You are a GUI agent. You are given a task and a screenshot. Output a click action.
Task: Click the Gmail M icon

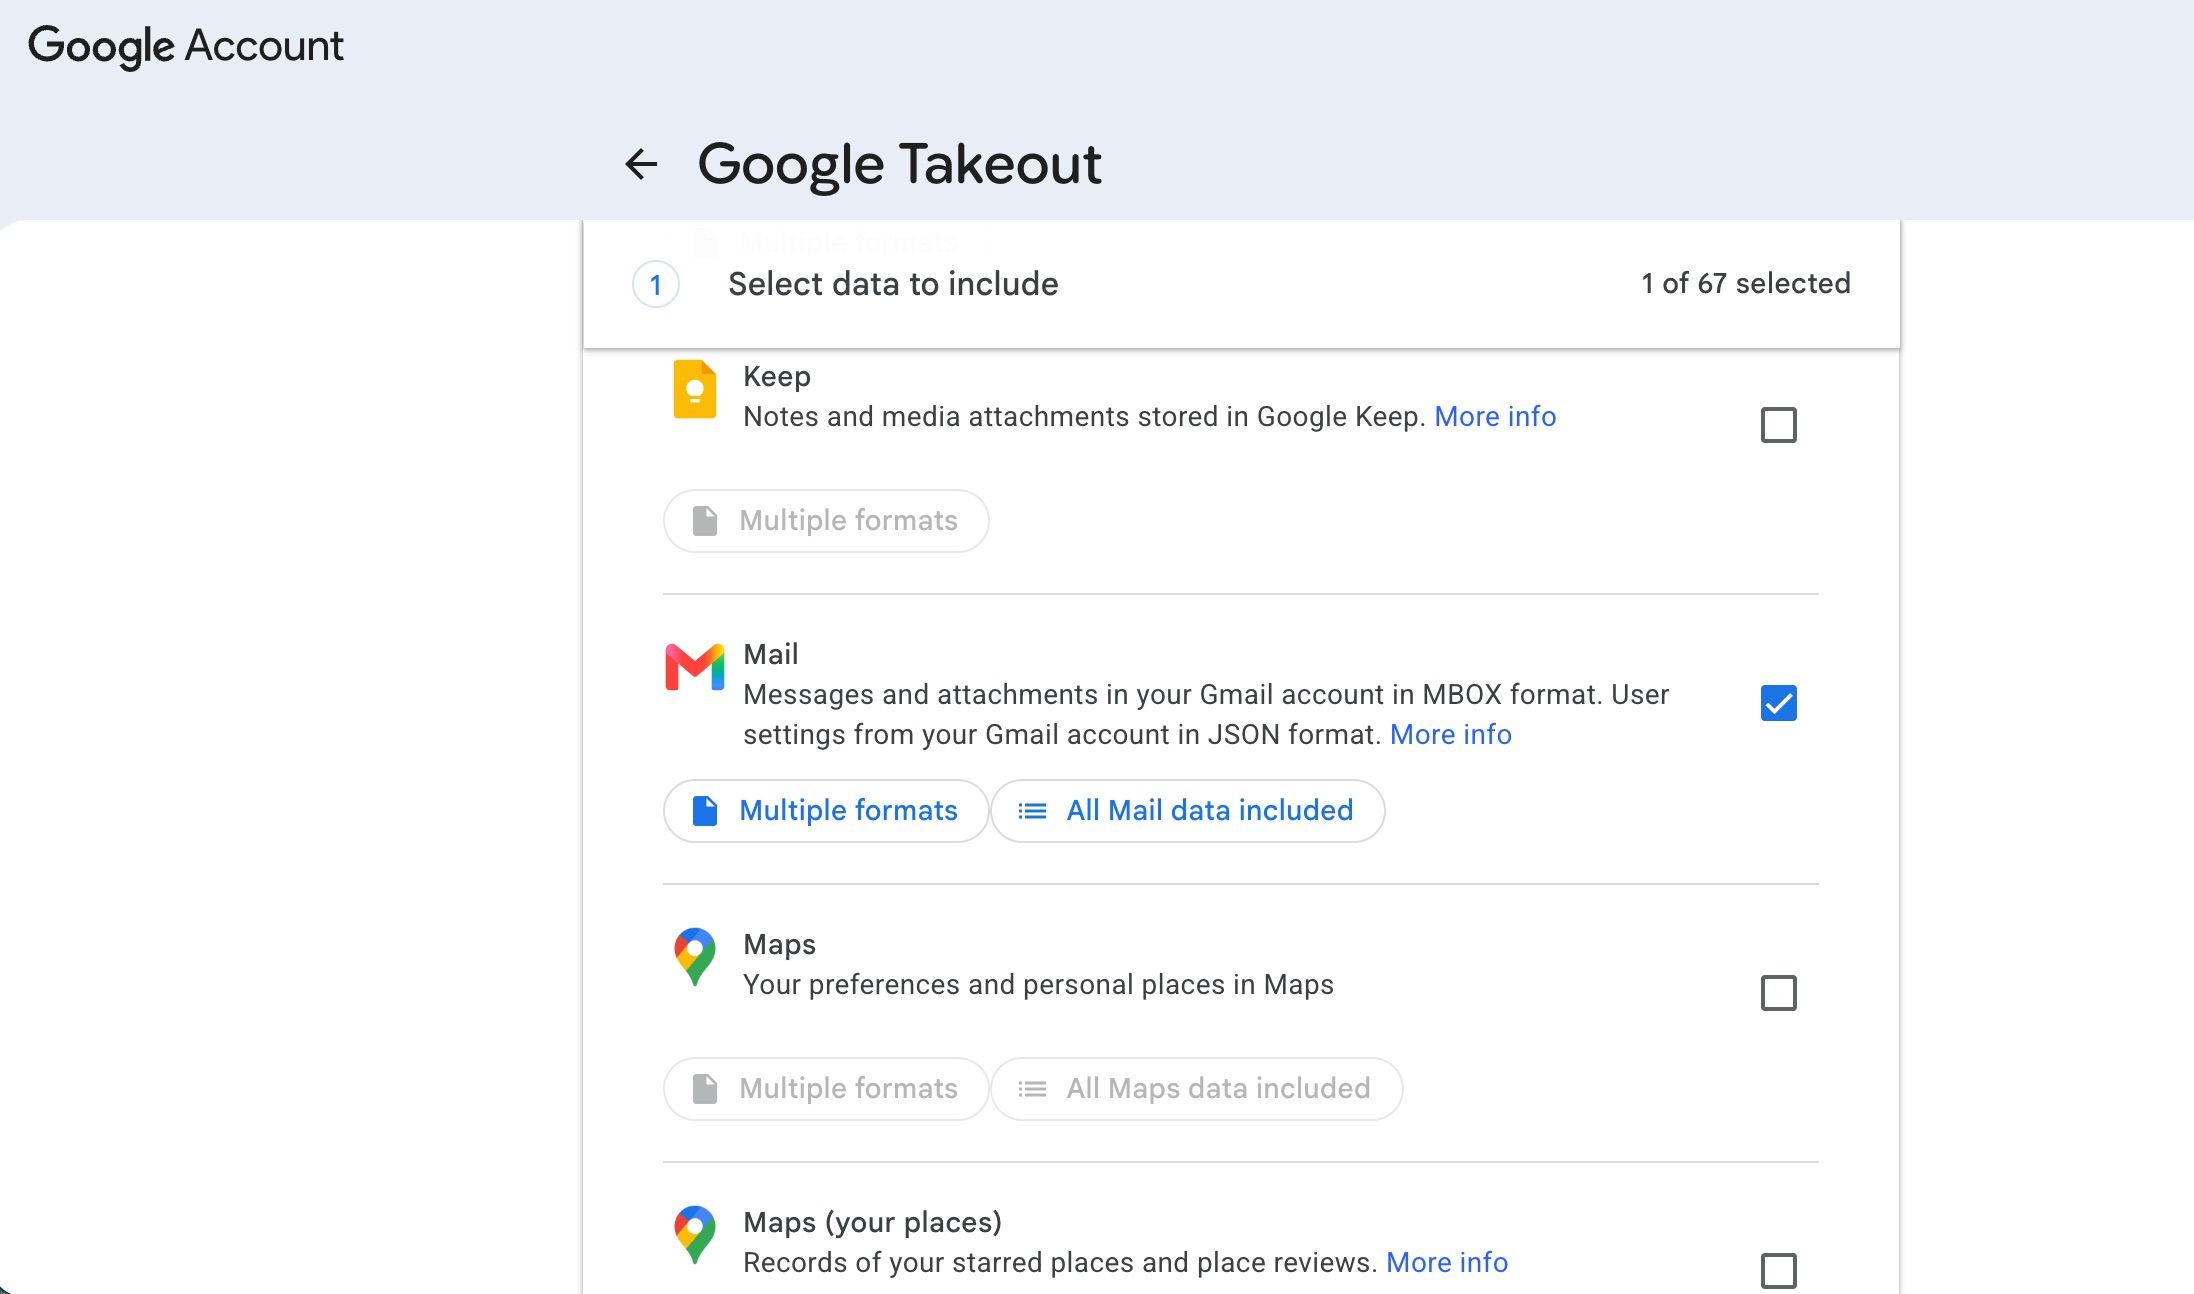(694, 667)
